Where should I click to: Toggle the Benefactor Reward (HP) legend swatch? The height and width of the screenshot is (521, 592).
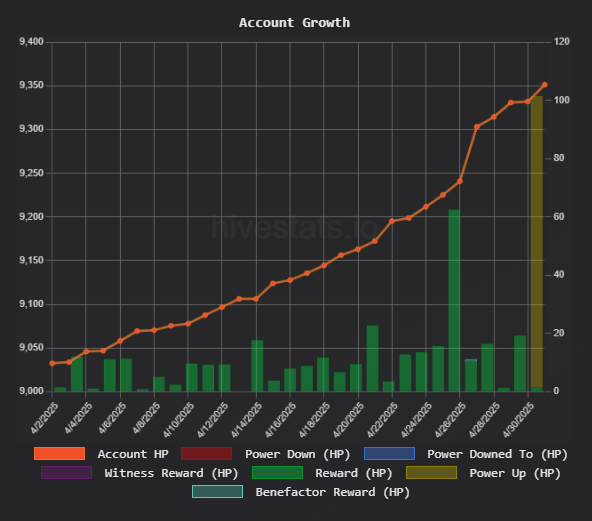[217, 492]
